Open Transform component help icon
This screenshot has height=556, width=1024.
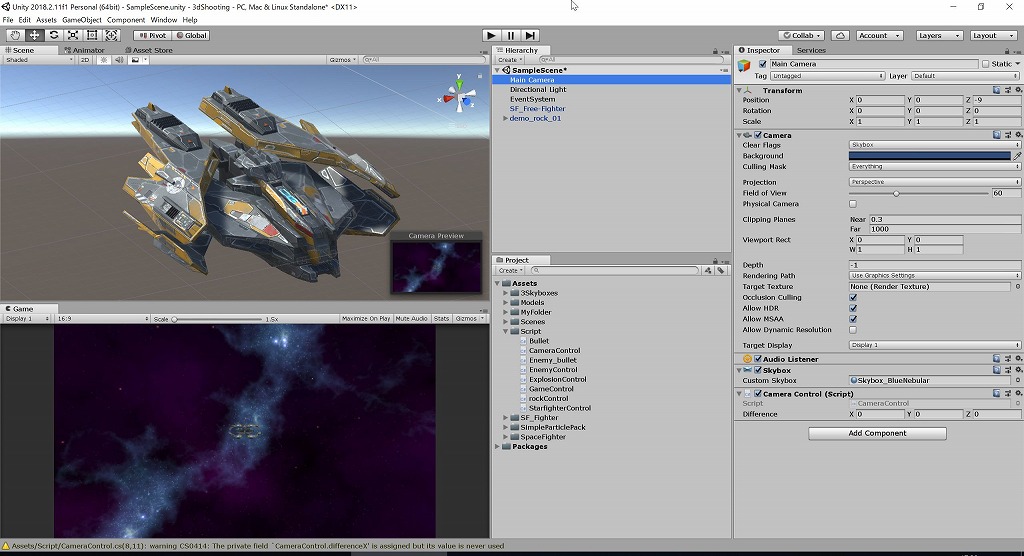997,90
